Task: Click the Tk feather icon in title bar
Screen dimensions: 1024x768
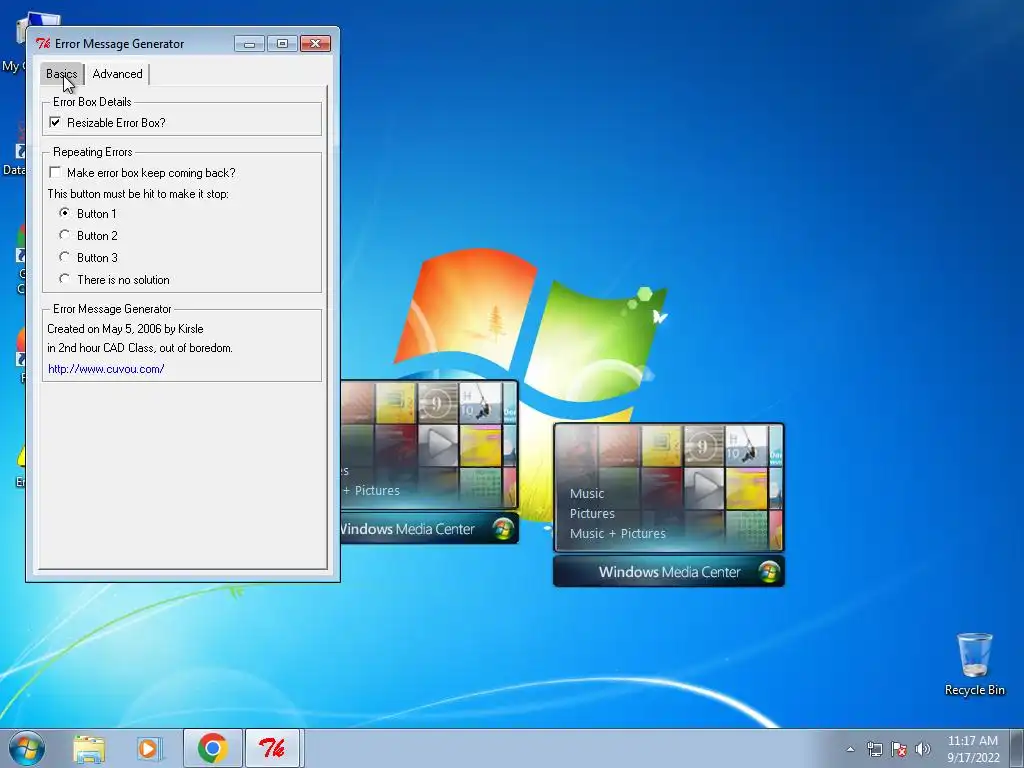Action: [43, 44]
